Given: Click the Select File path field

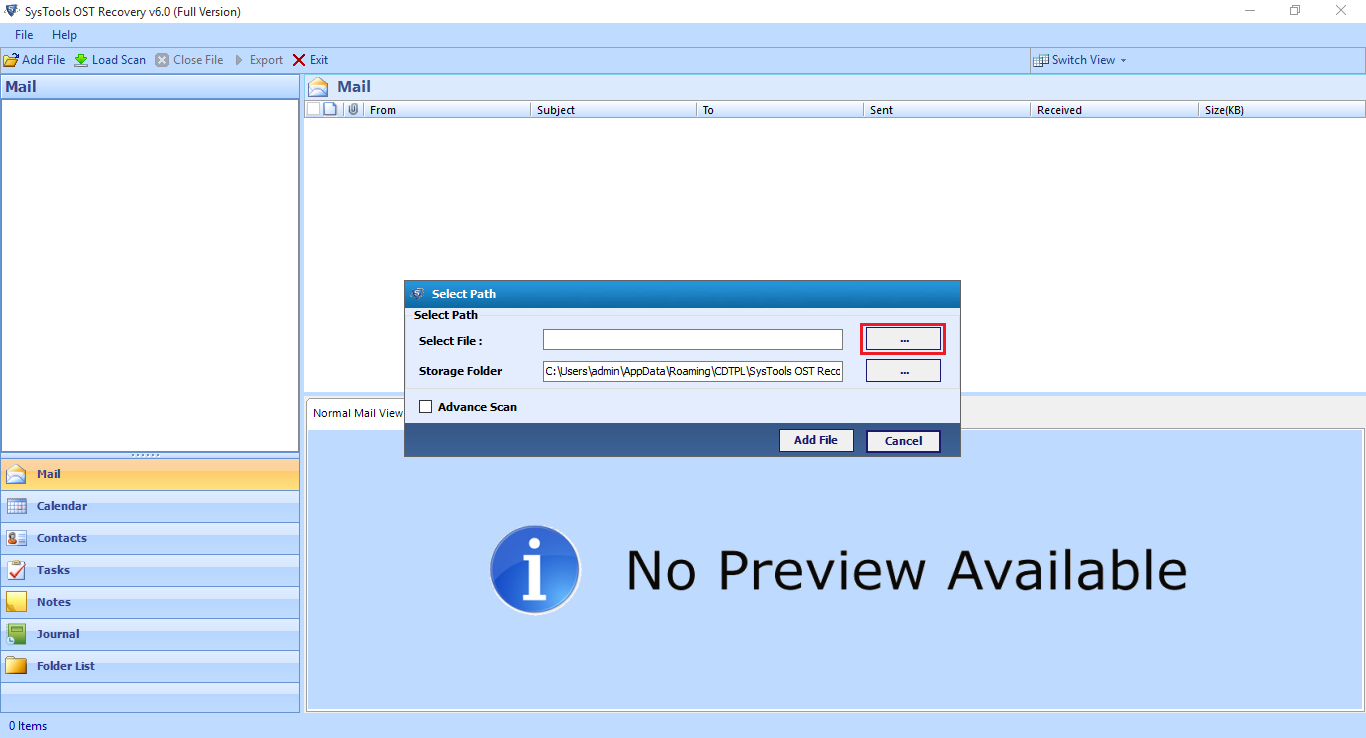Looking at the screenshot, I should coord(693,340).
